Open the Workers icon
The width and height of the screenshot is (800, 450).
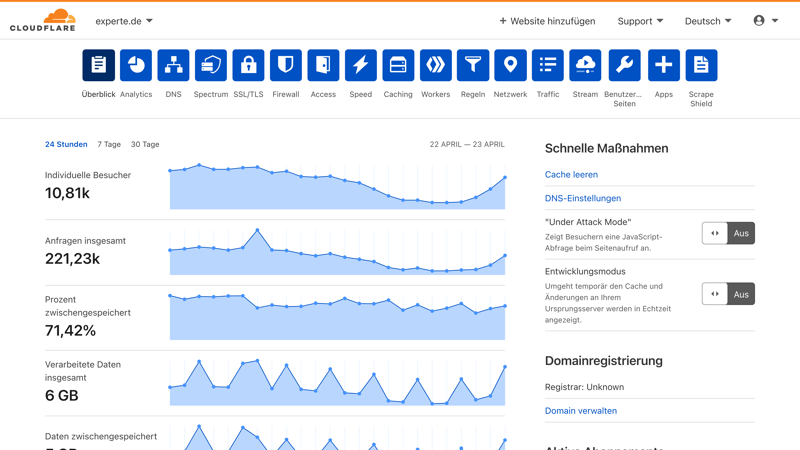[436, 65]
